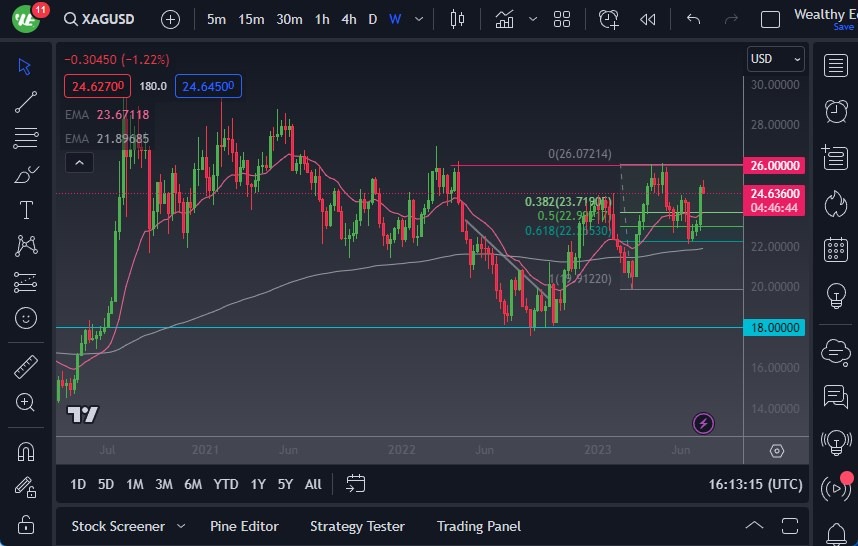Screen dimensions: 858x546
Task: Open the USD currency dropdown
Action: (x=776, y=59)
